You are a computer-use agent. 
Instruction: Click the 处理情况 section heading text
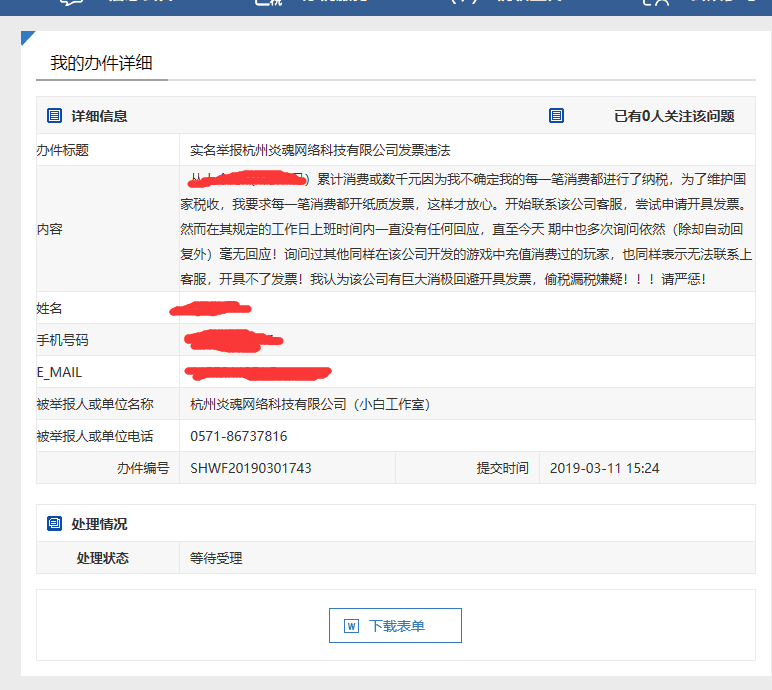99,524
